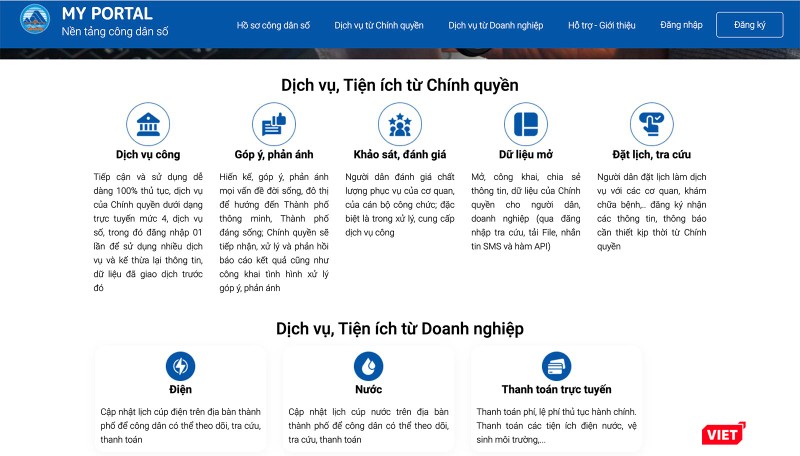This screenshot has width=800, height=456.
Task: Click the Thanh toán phí, lệ phí description
Action: [557, 425]
